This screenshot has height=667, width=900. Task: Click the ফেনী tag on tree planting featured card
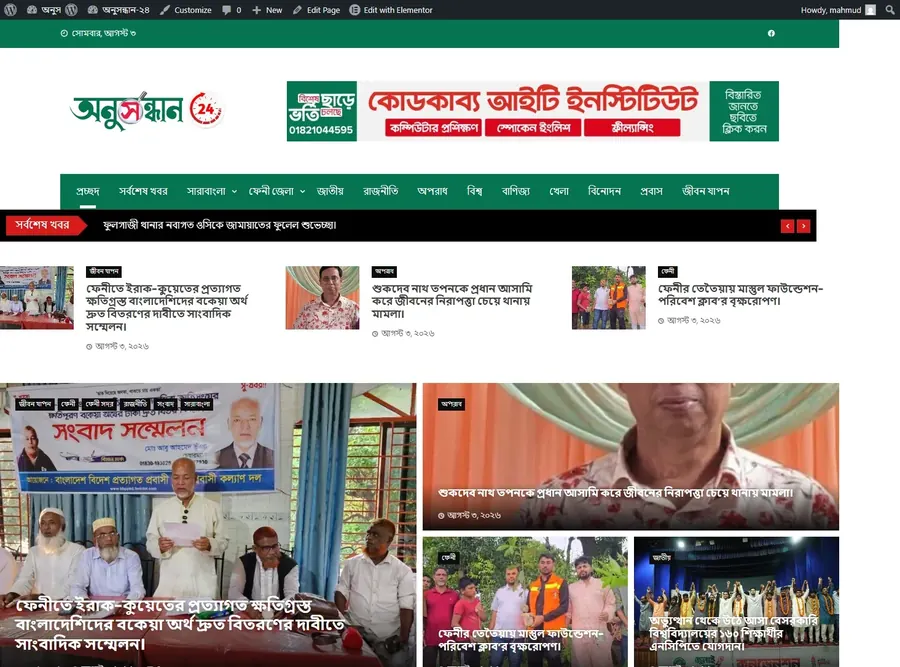click(448, 557)
